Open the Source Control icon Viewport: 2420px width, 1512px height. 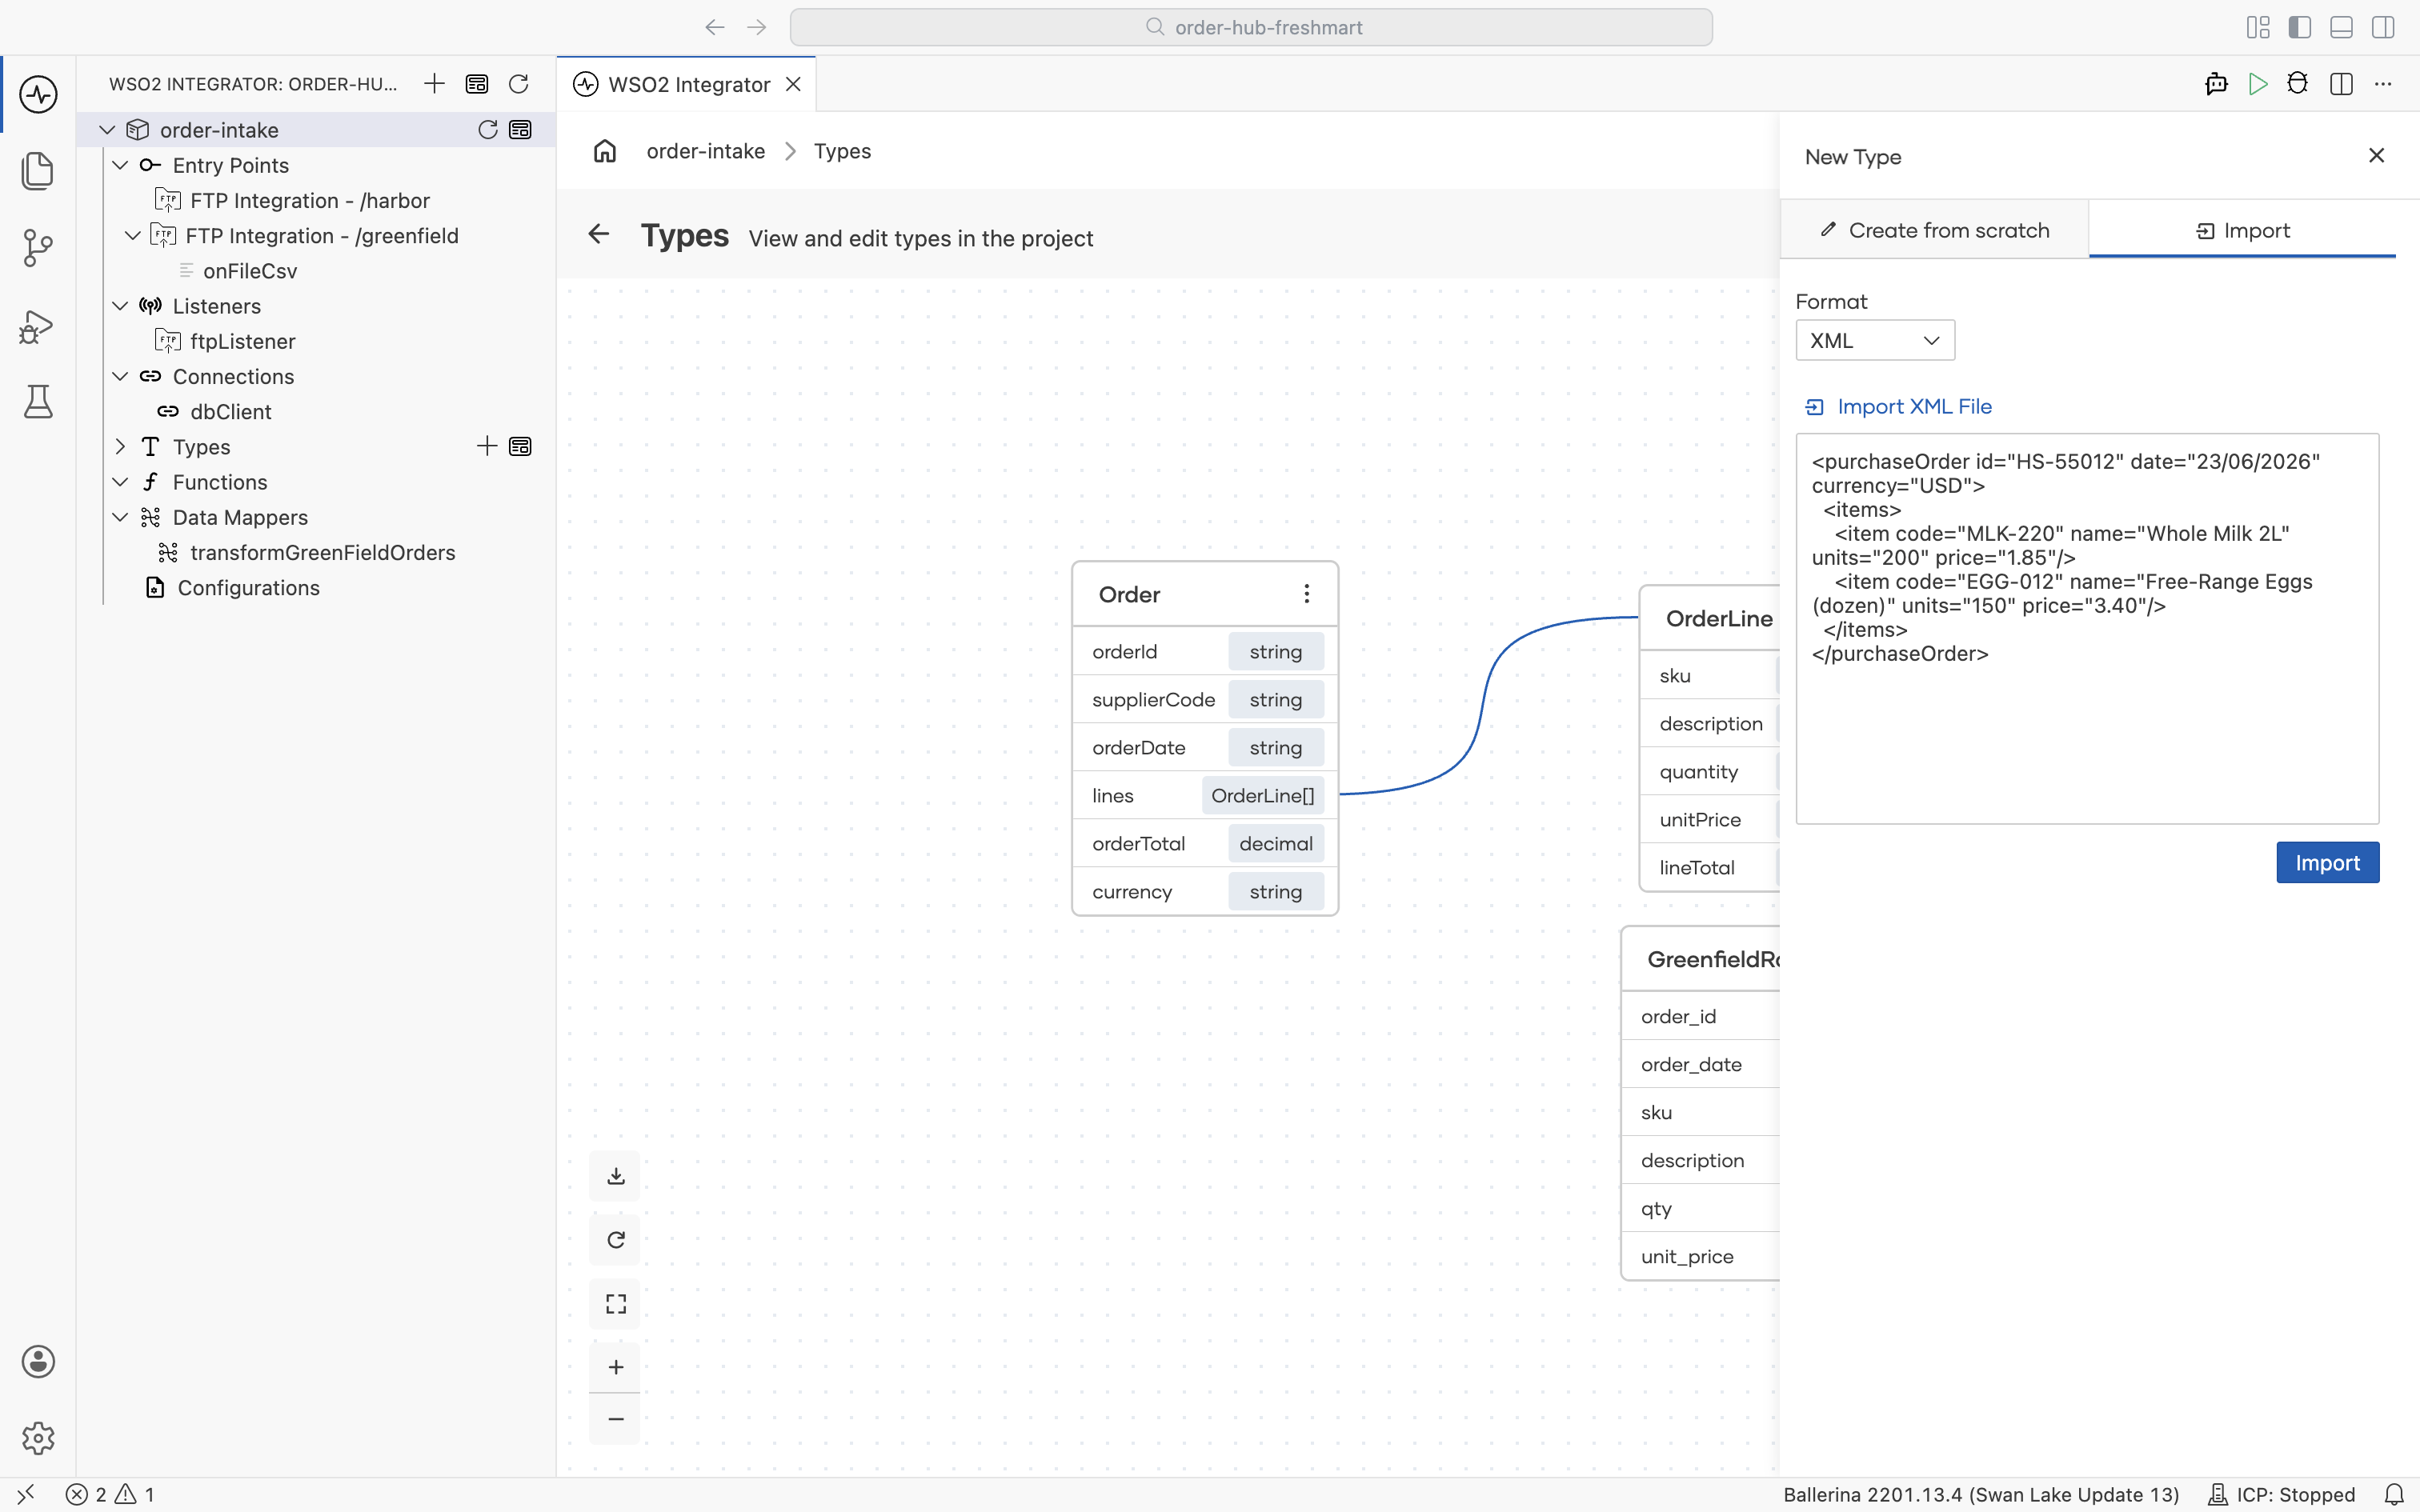(38, 248)
